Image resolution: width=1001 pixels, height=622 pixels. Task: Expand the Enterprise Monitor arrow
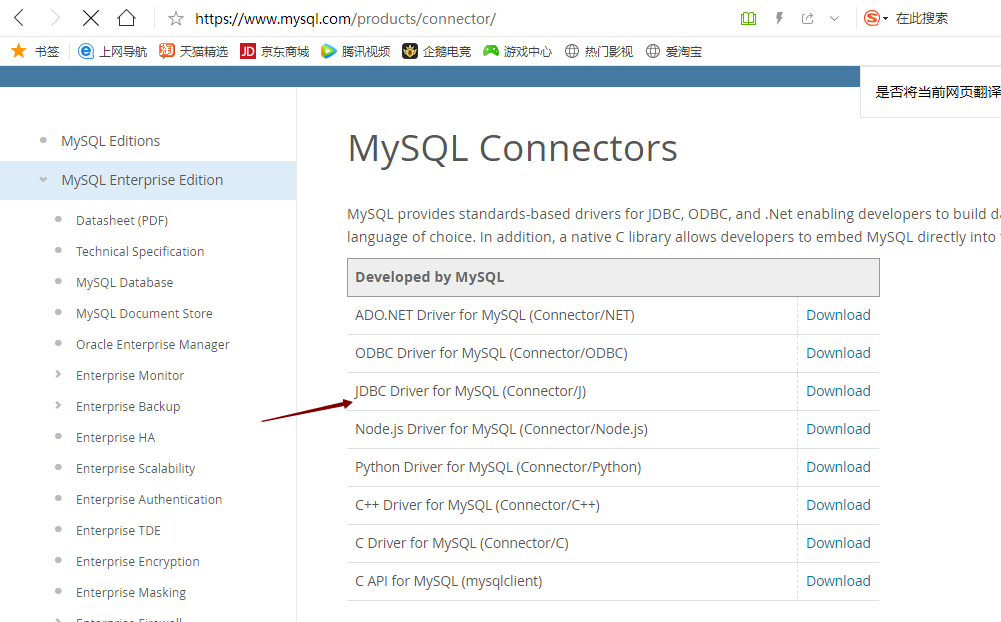58,374
